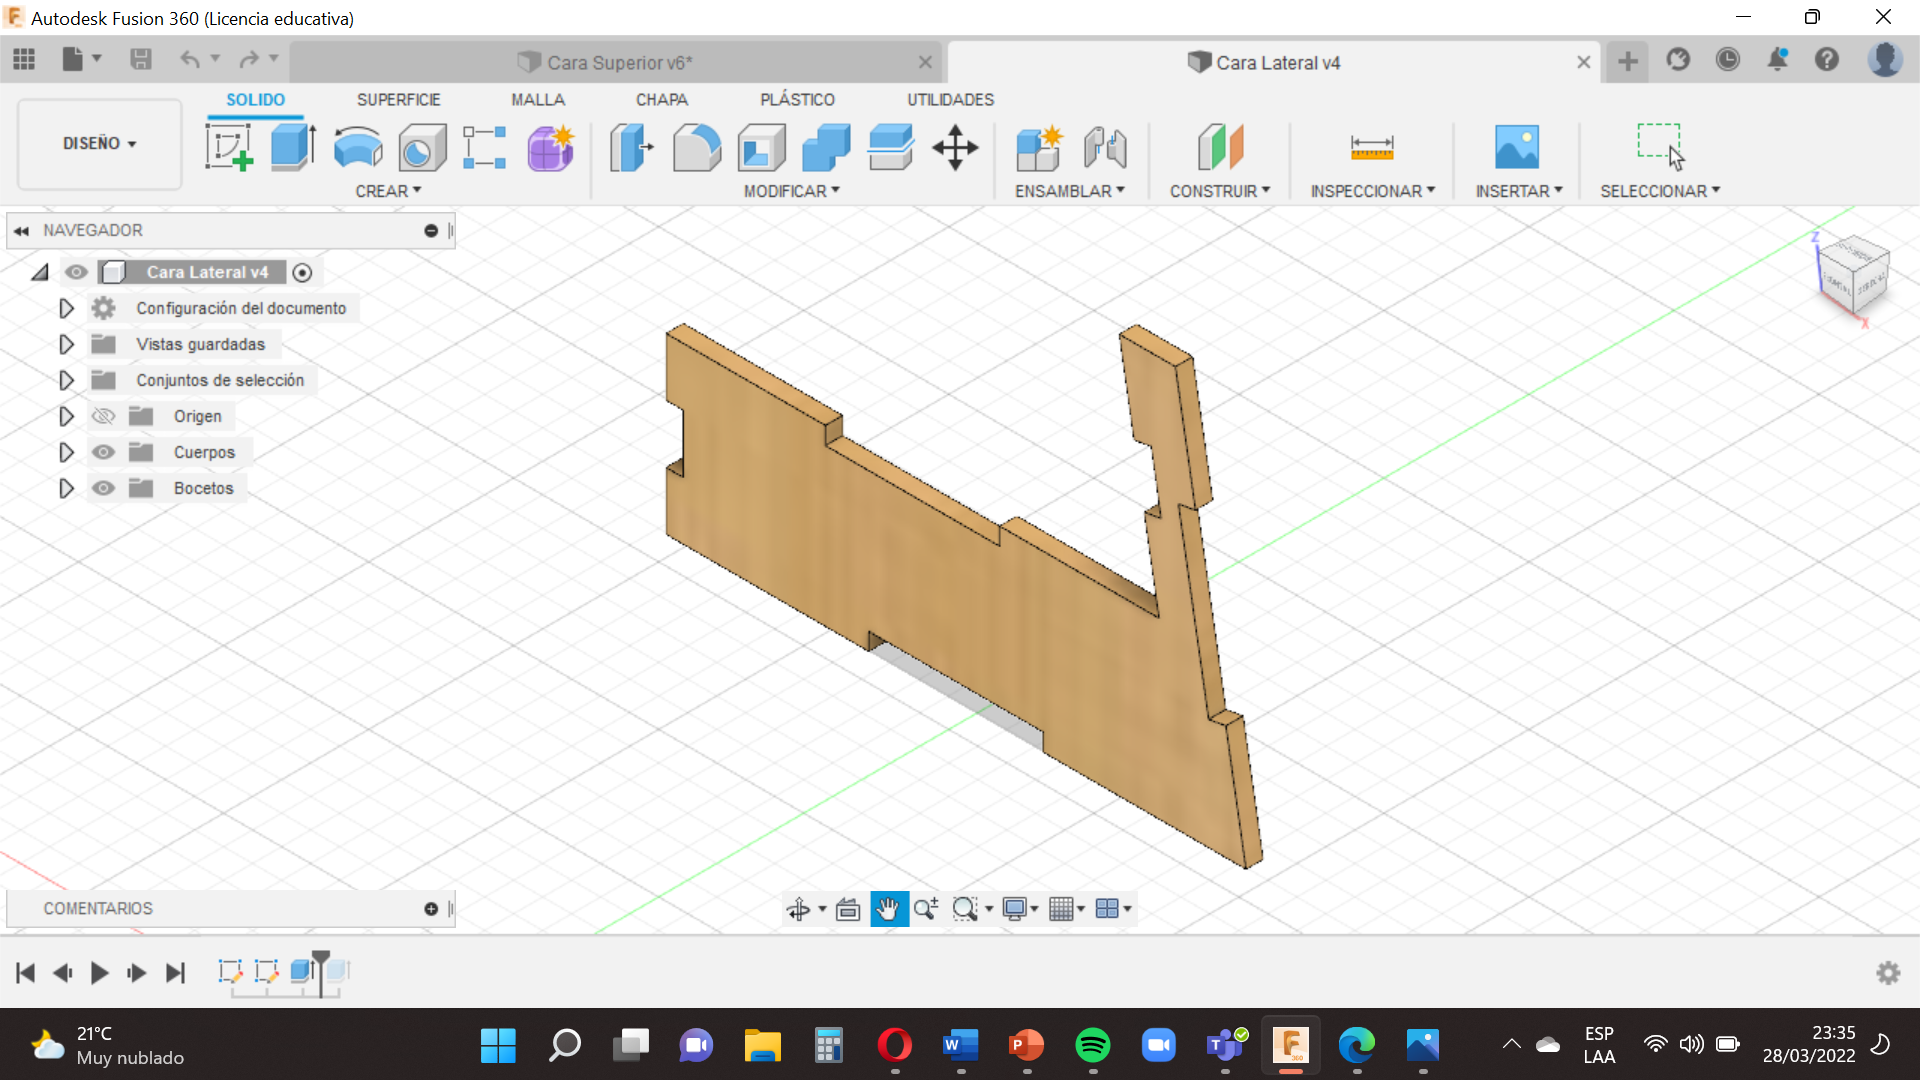Select the Insert image decal tool
This screenshot has width=1920, height=1080.
pyautogui.click(x=1517, y=148)
